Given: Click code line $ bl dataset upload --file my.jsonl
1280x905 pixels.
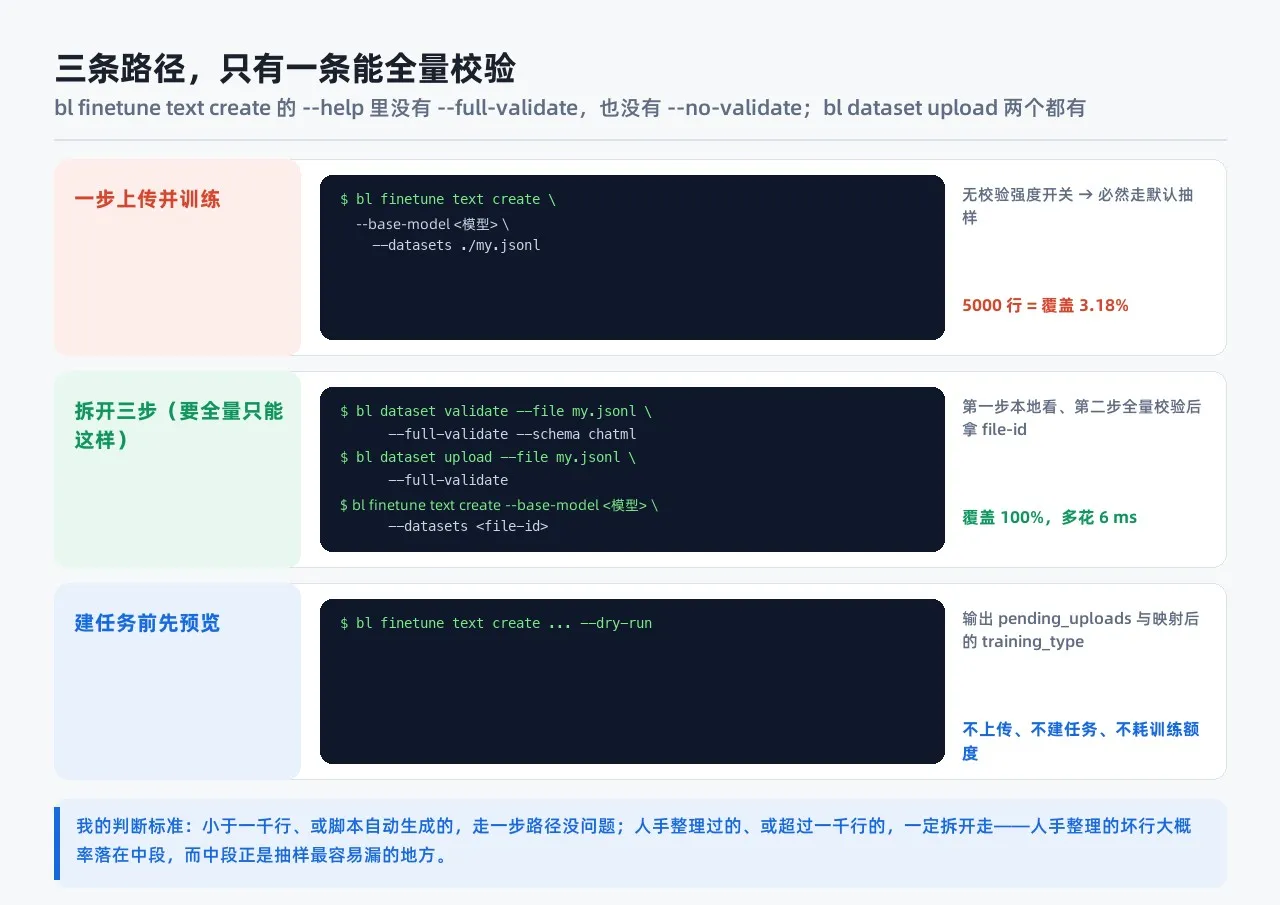Looking at the screenshot, I should (x=488, y=457).
